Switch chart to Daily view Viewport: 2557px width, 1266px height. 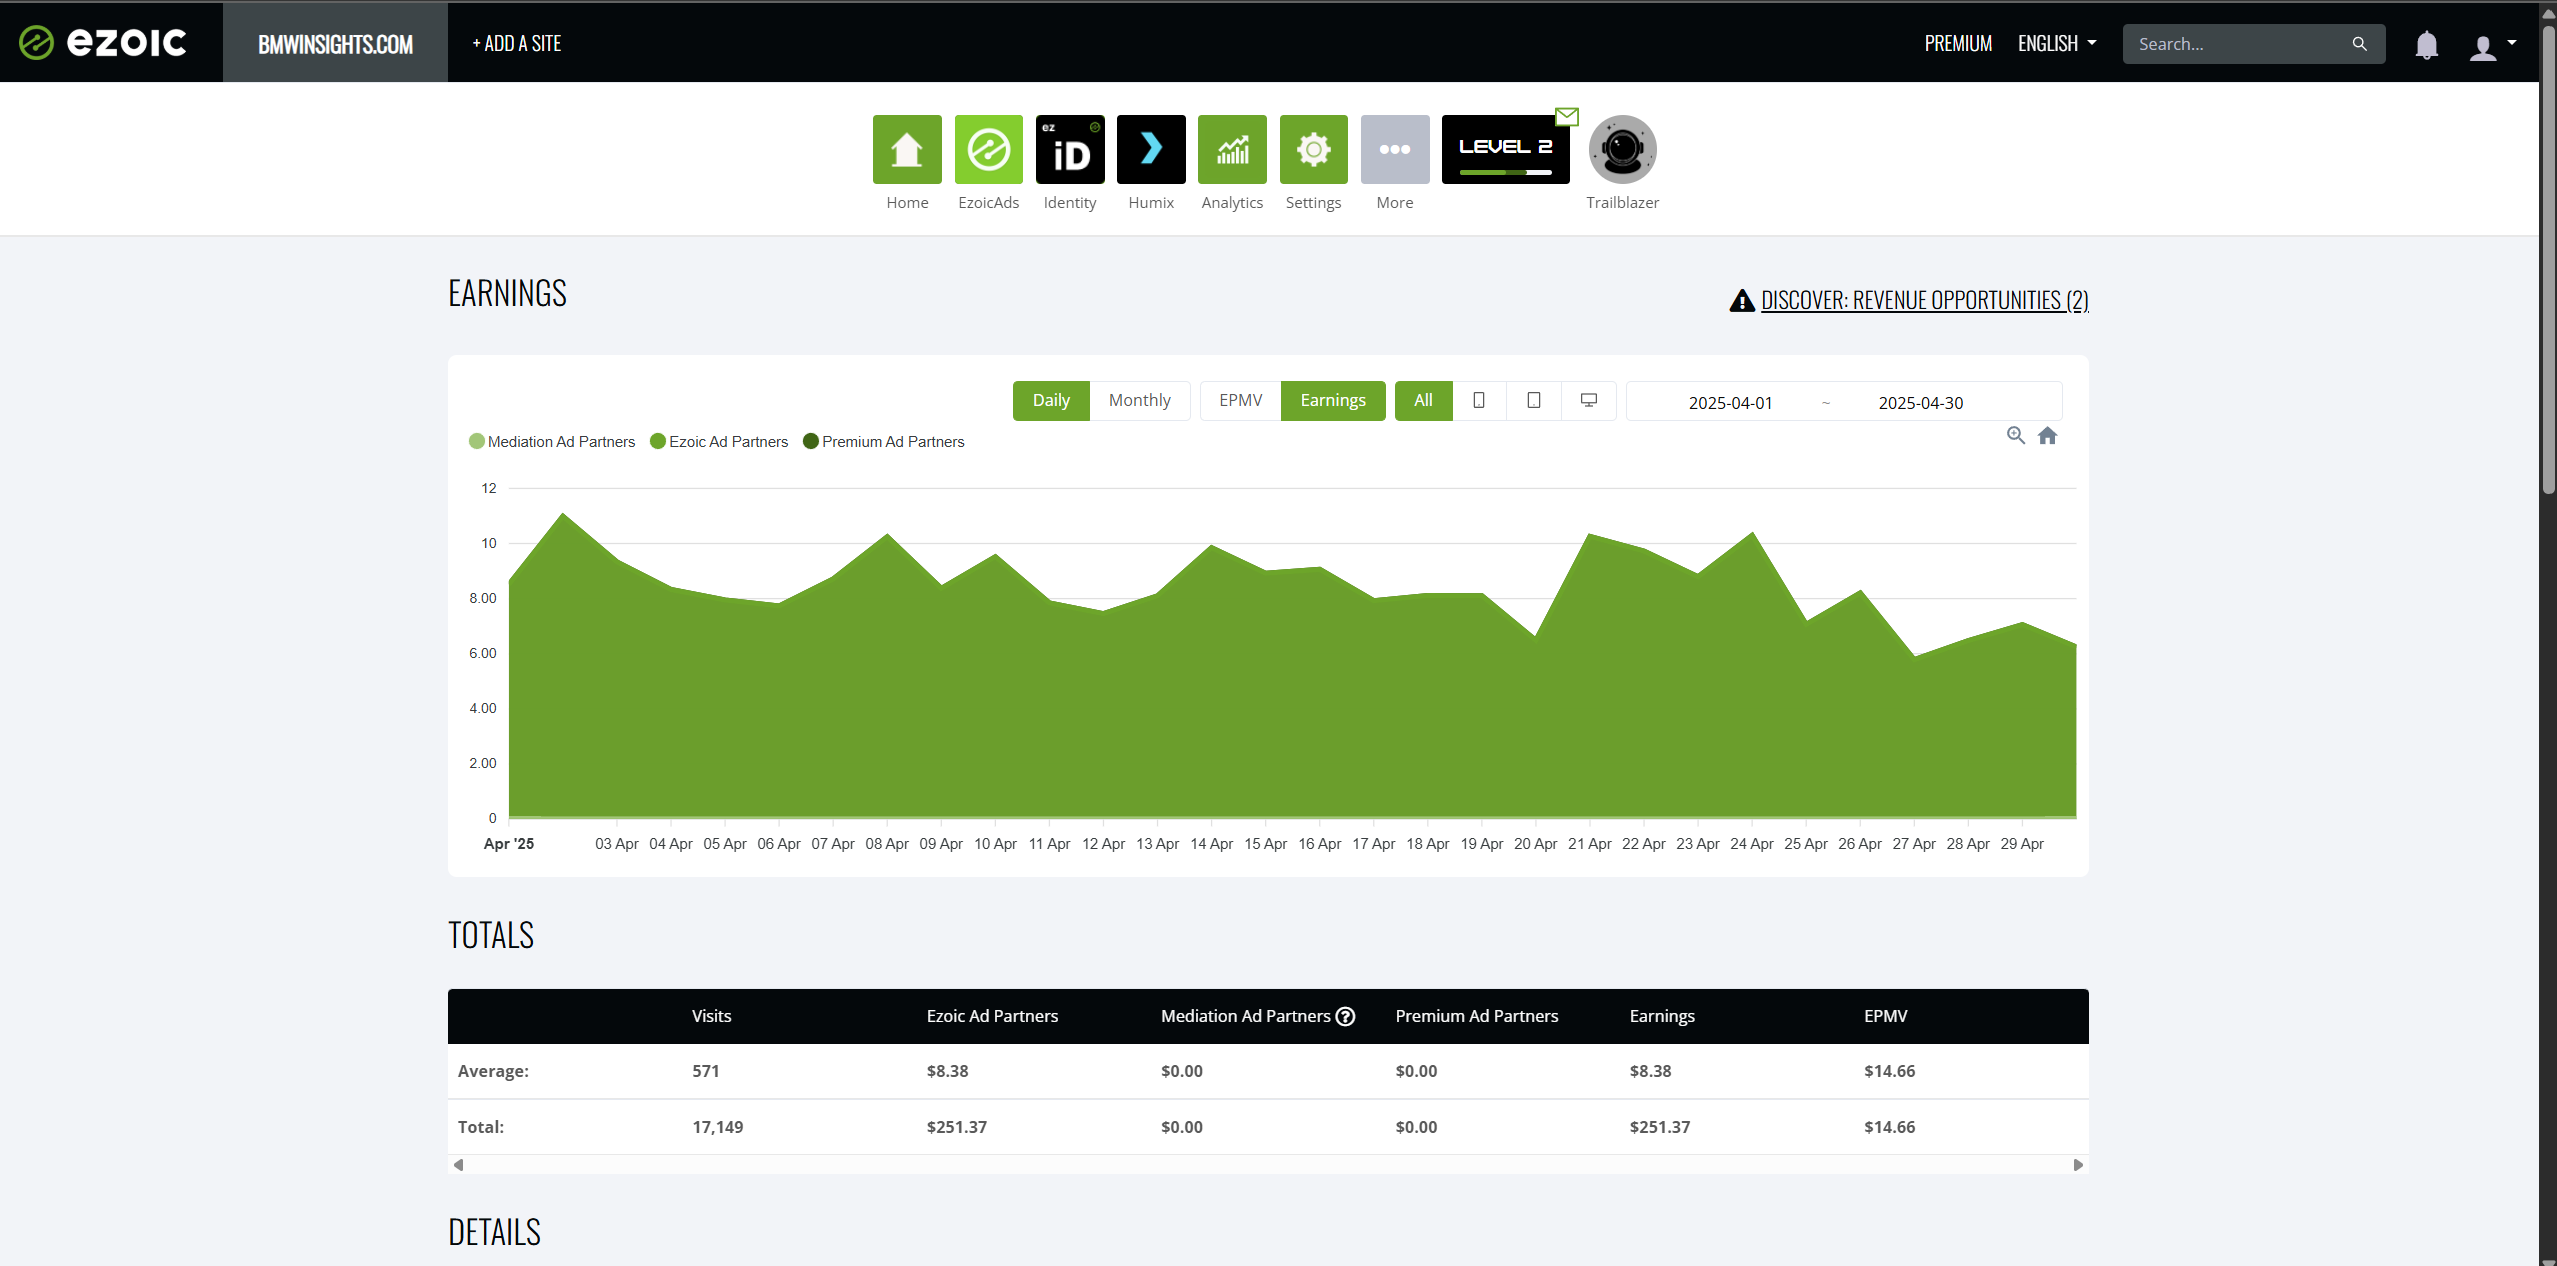pyautogui.click(x=1051, y=400)
